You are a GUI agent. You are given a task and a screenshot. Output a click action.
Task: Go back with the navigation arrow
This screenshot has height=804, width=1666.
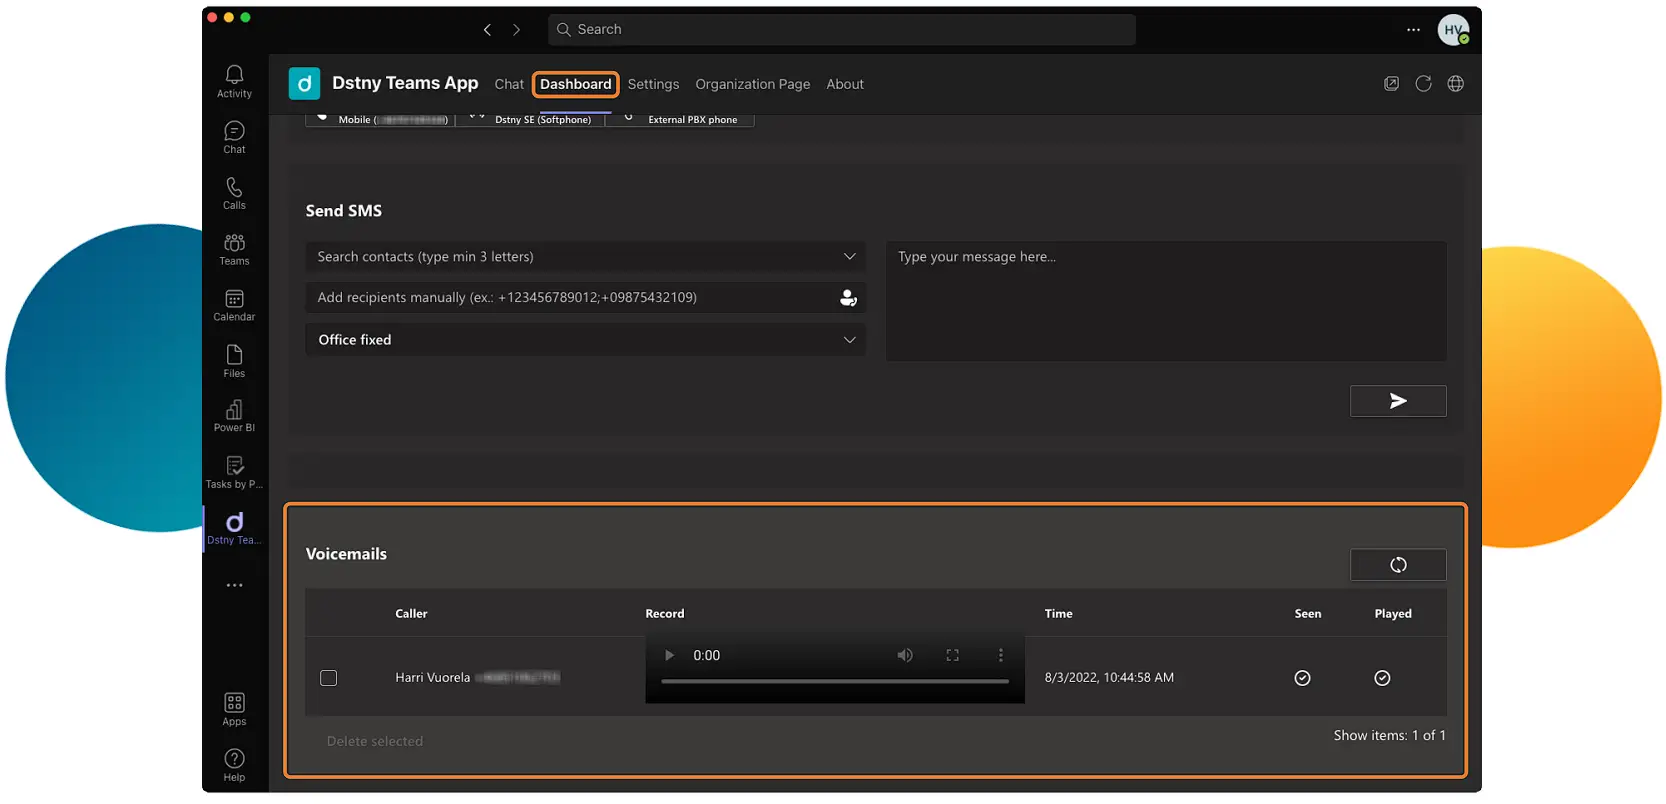tap(487, 30)
